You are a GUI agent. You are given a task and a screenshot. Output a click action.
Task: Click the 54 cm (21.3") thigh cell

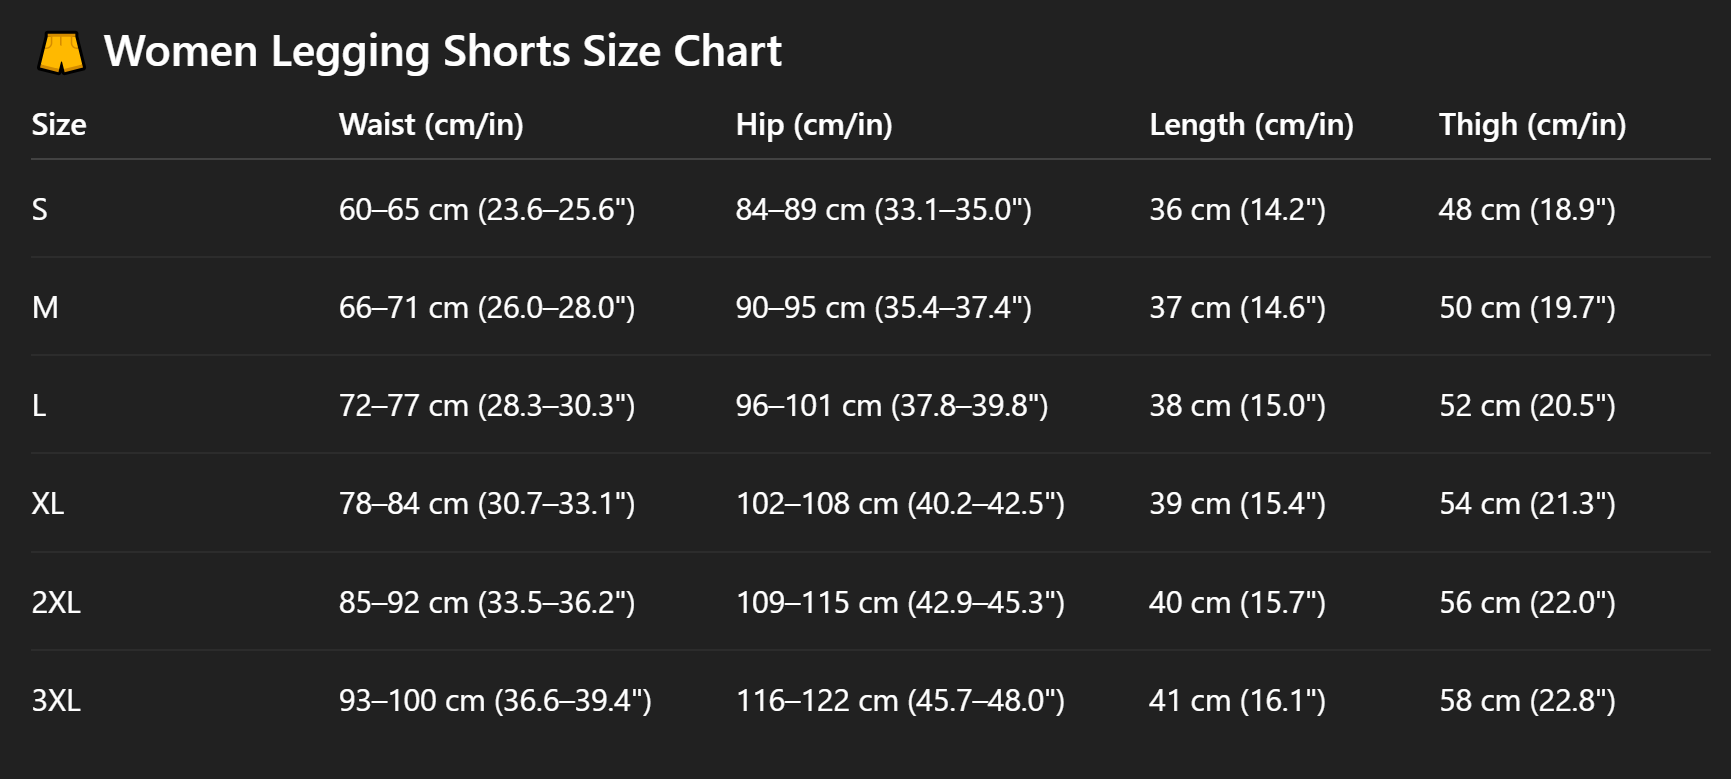[x=1527, y=503]
